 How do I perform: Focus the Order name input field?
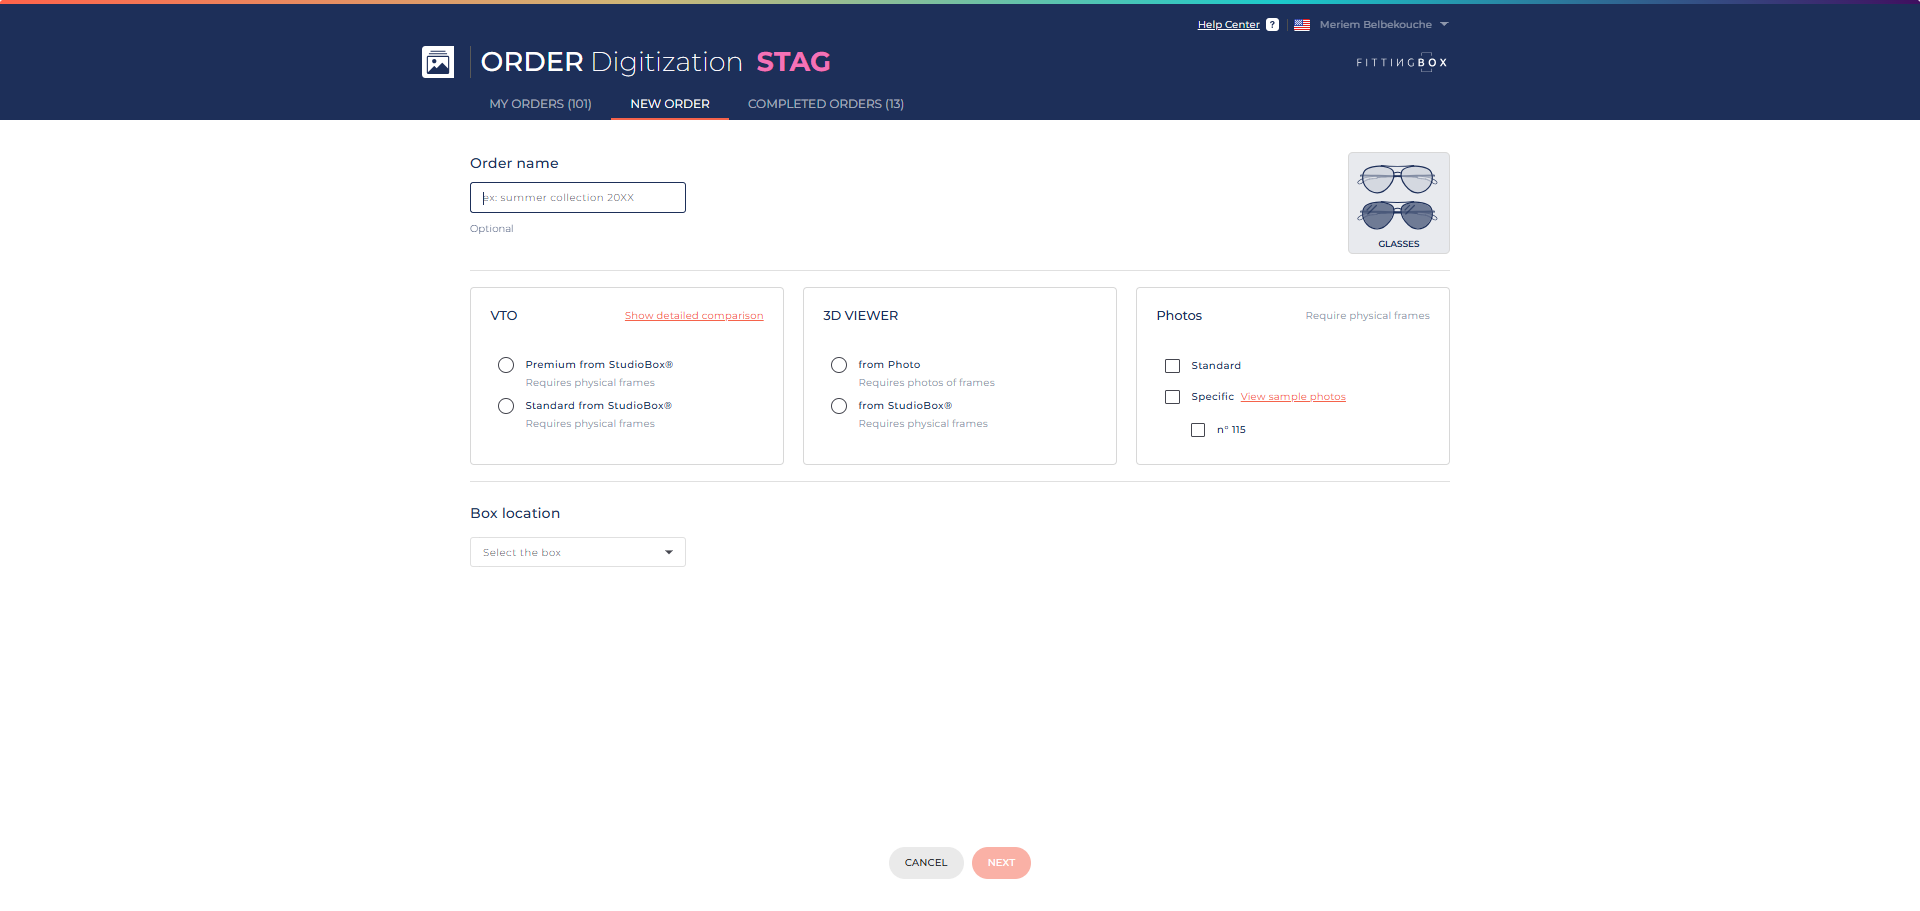point(578,198)
